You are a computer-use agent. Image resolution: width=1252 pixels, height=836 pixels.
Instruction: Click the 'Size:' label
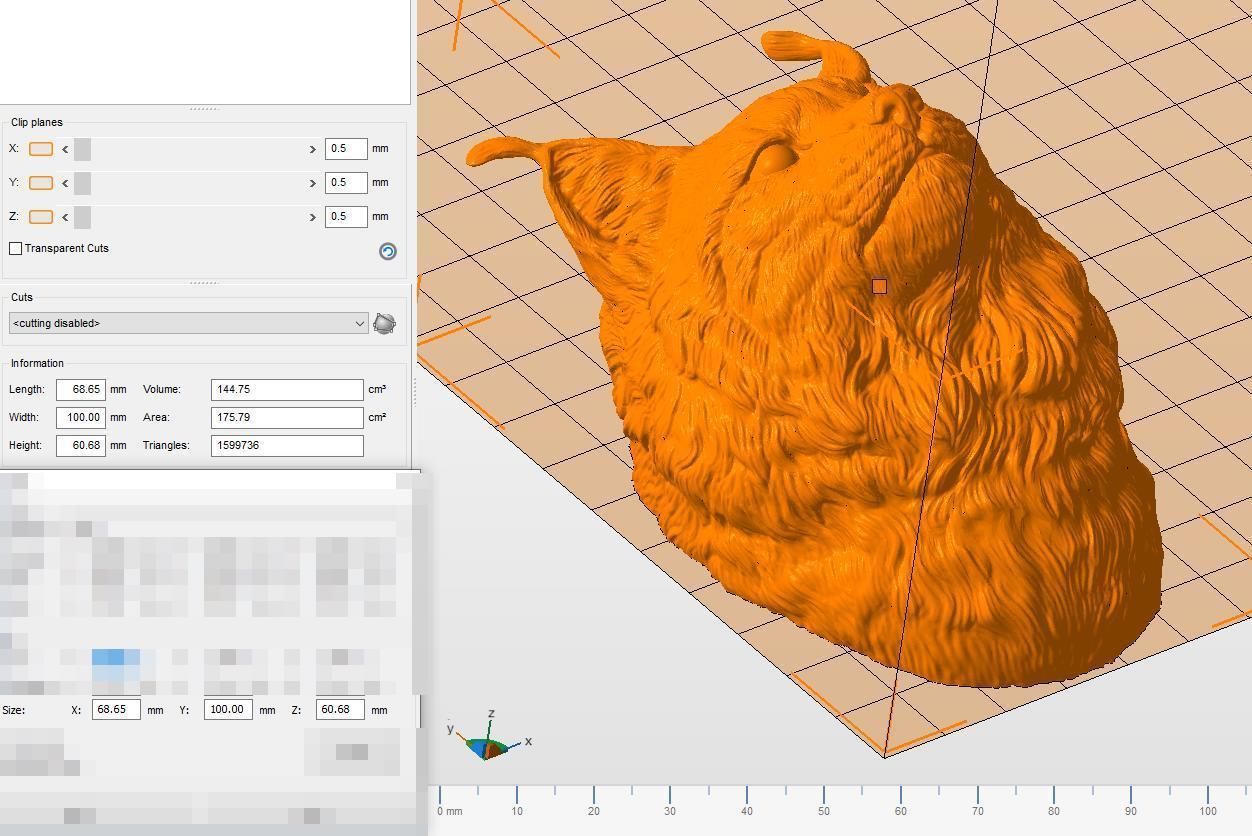[14, 710]
